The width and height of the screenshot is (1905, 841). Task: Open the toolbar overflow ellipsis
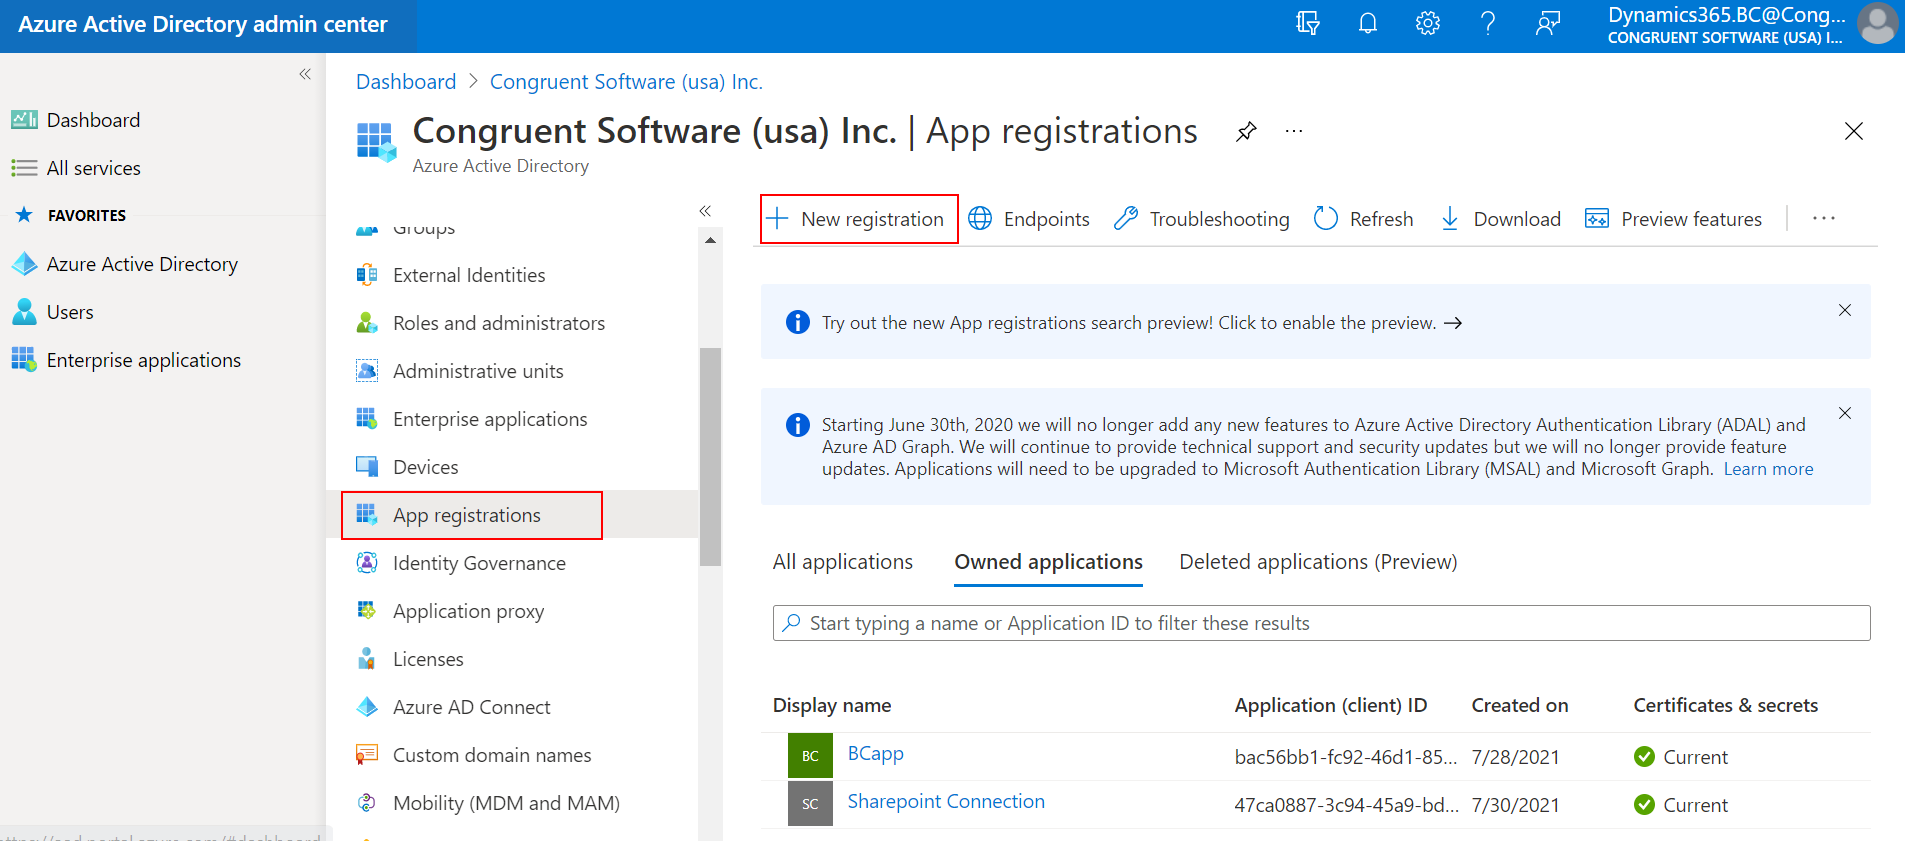[x=1824, y=219]
